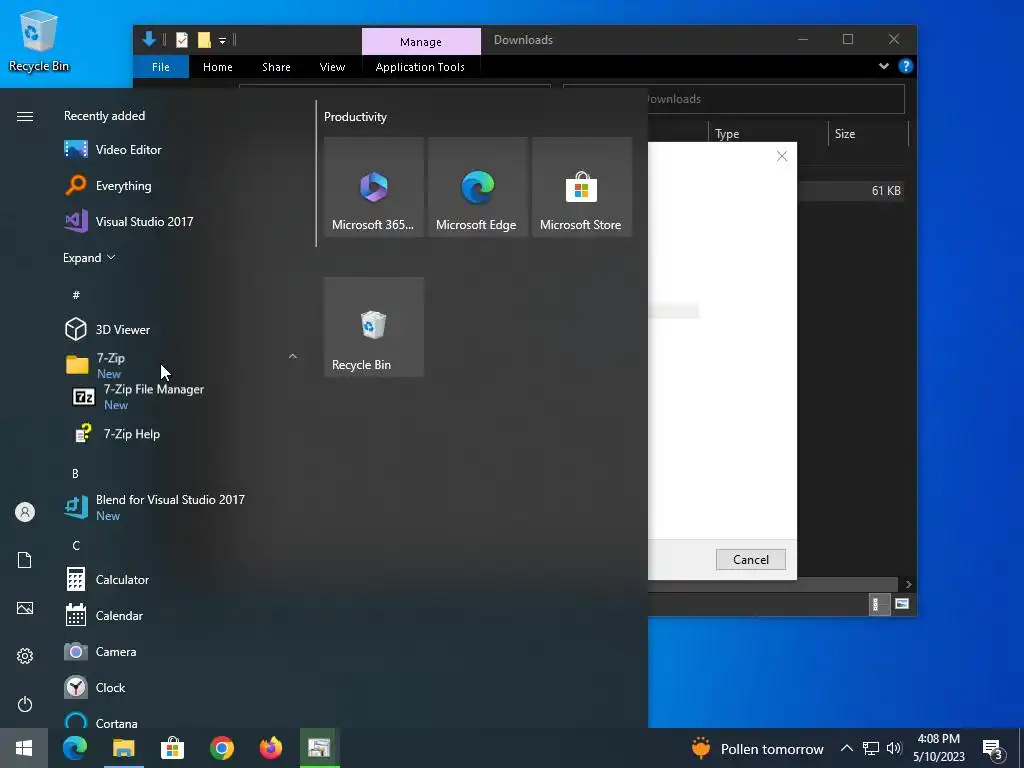Click Cancel in the white dialog
Image resolution: width=1024 pixels, height=768 pixels.
750,559
